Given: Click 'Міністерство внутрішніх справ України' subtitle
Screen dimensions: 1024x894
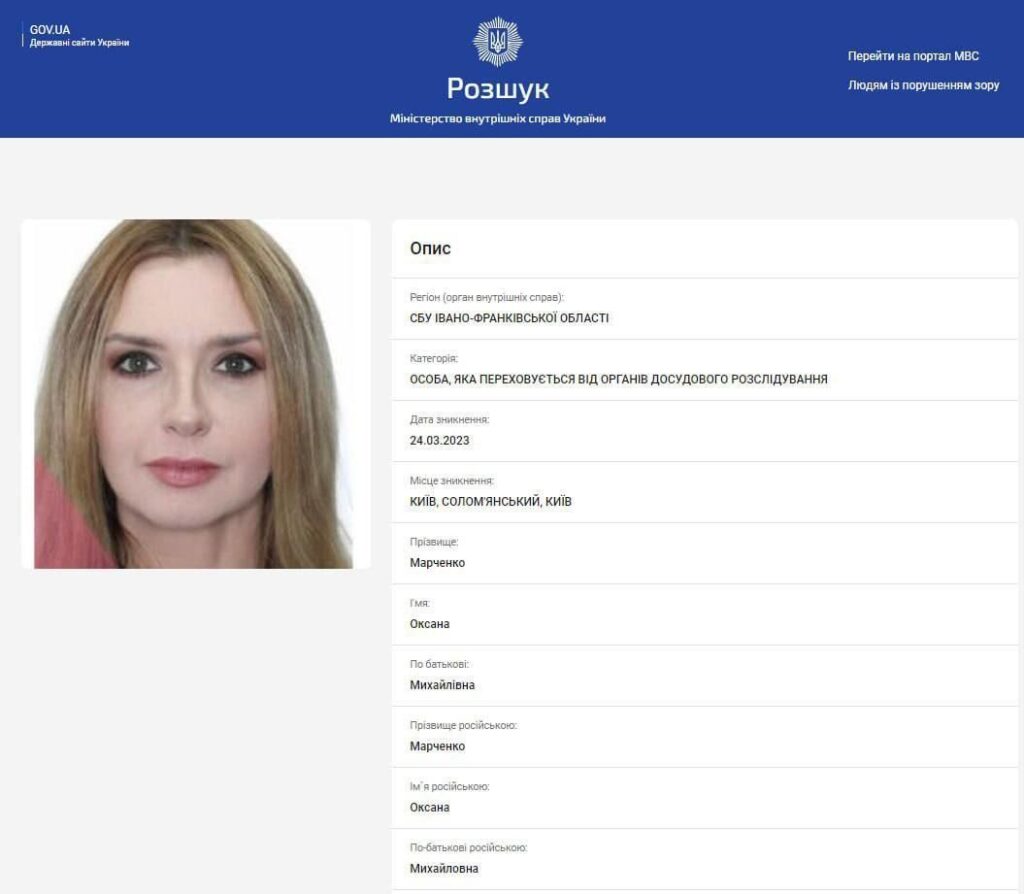Looking at the screenshot, I should (497, 118).
